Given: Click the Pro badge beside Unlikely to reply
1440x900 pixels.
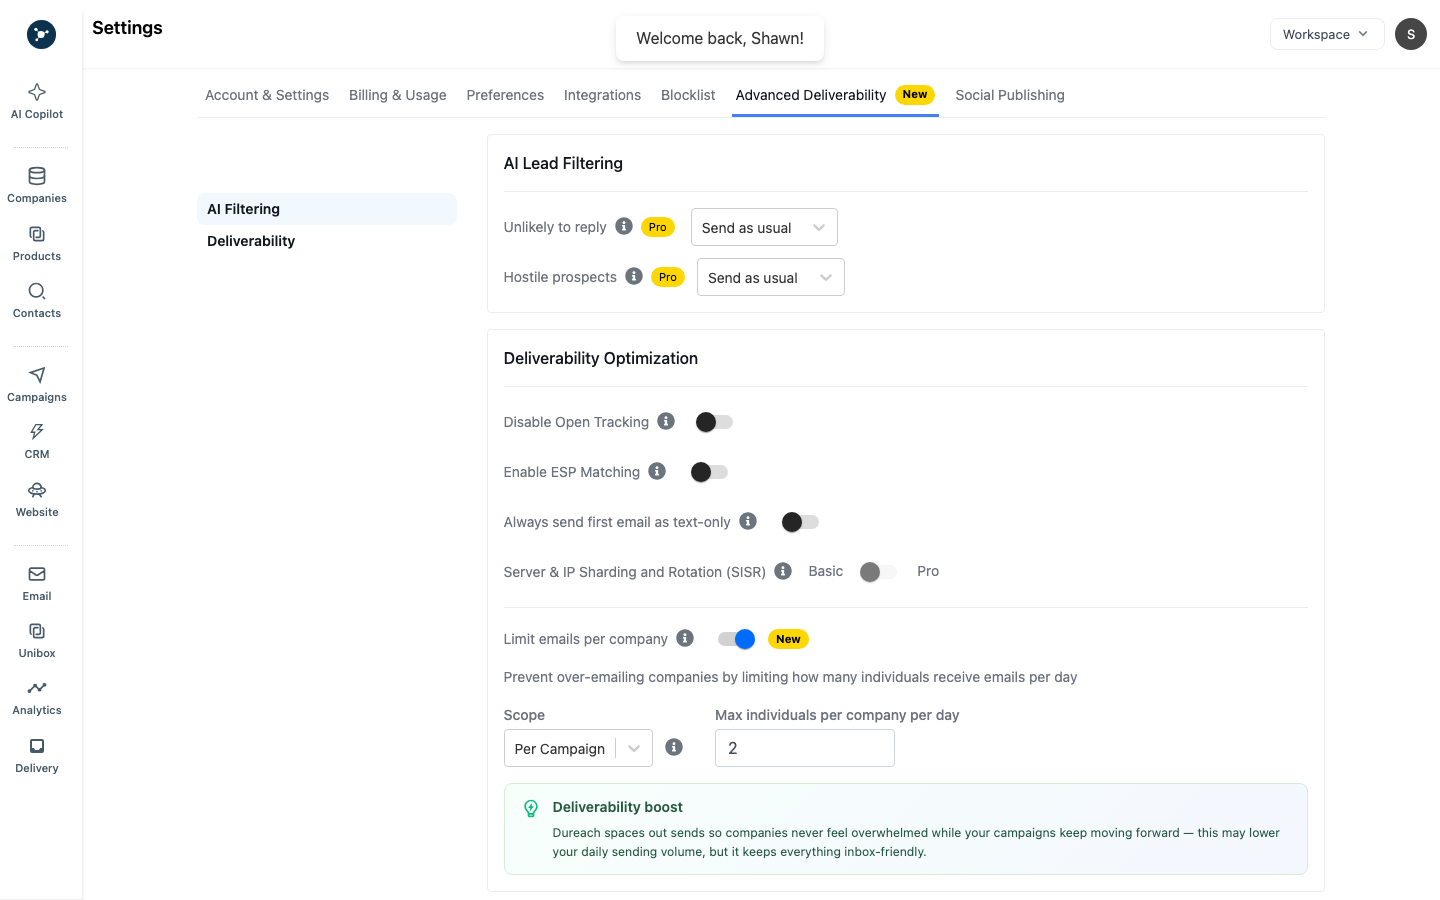Looking at the screenshot, I should [x=658, y=227].
